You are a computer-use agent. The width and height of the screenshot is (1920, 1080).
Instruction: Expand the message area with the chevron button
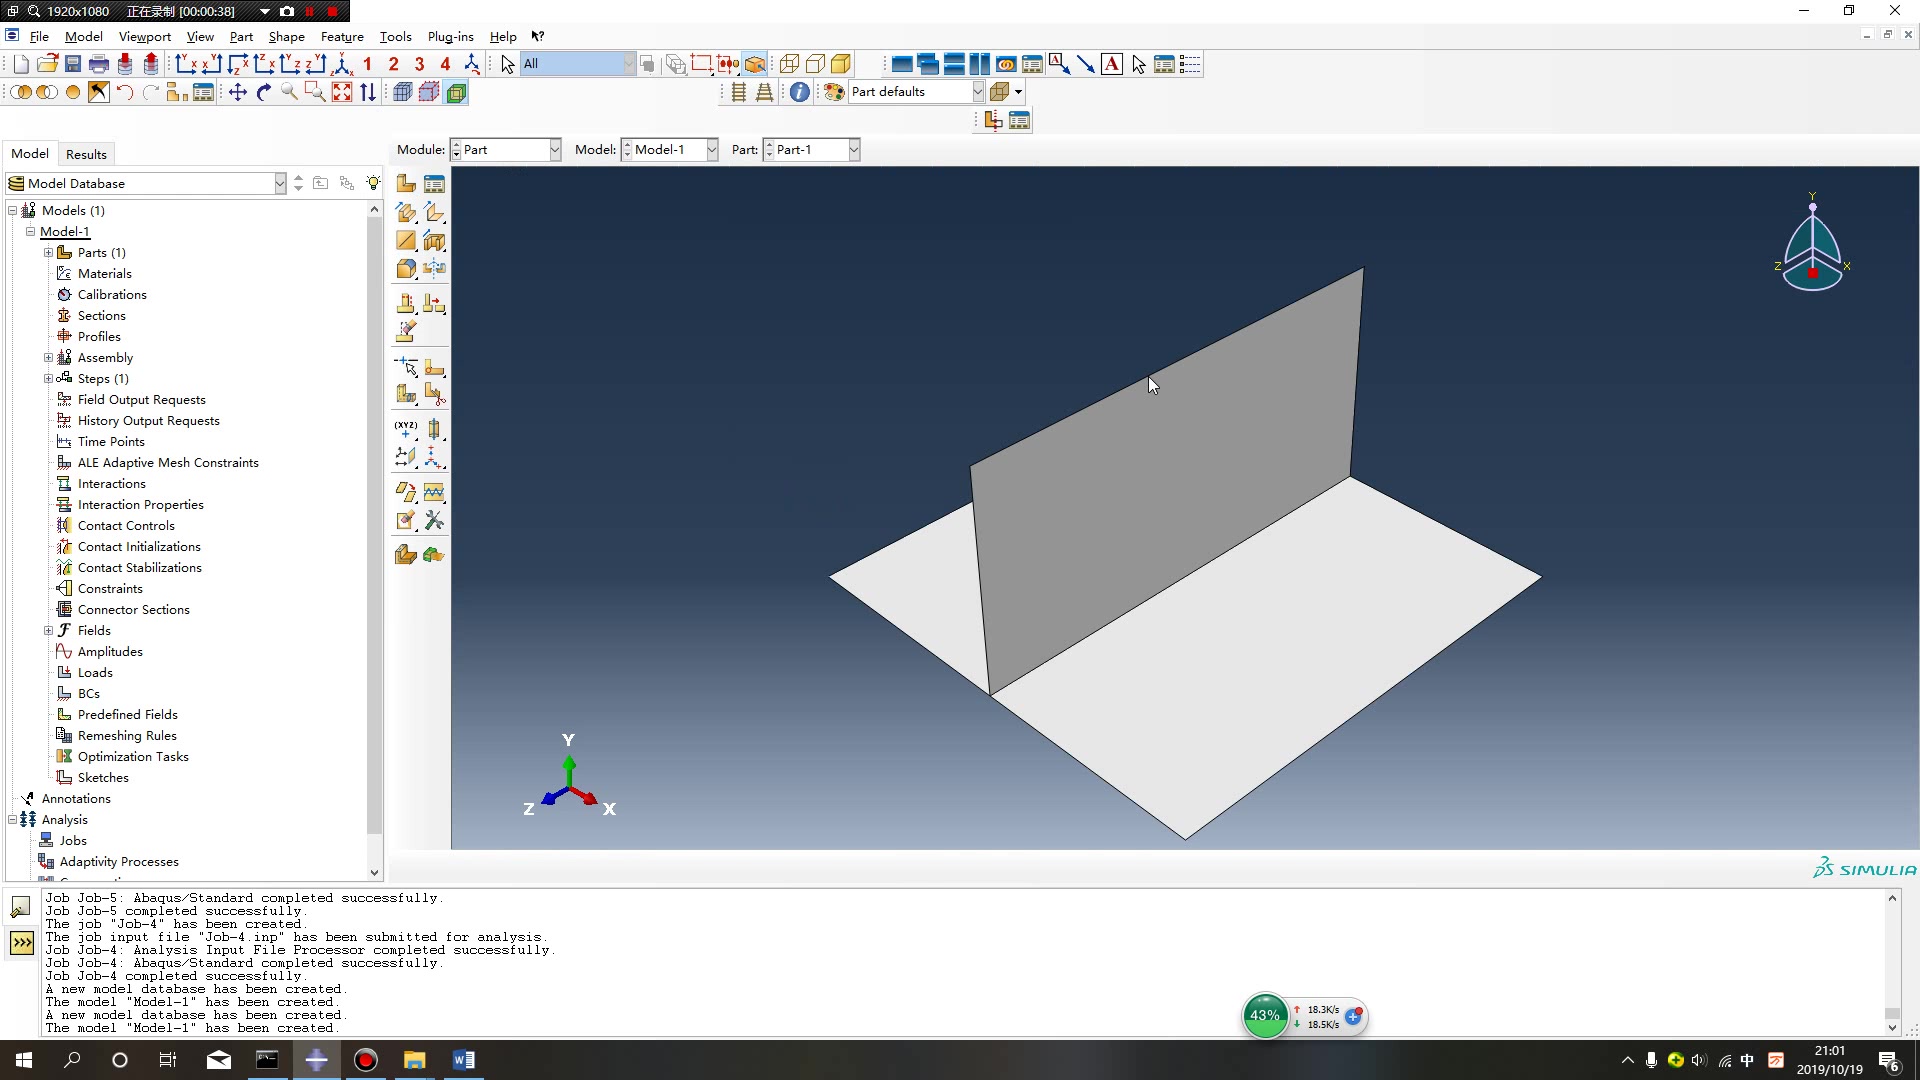coord(21,942)
